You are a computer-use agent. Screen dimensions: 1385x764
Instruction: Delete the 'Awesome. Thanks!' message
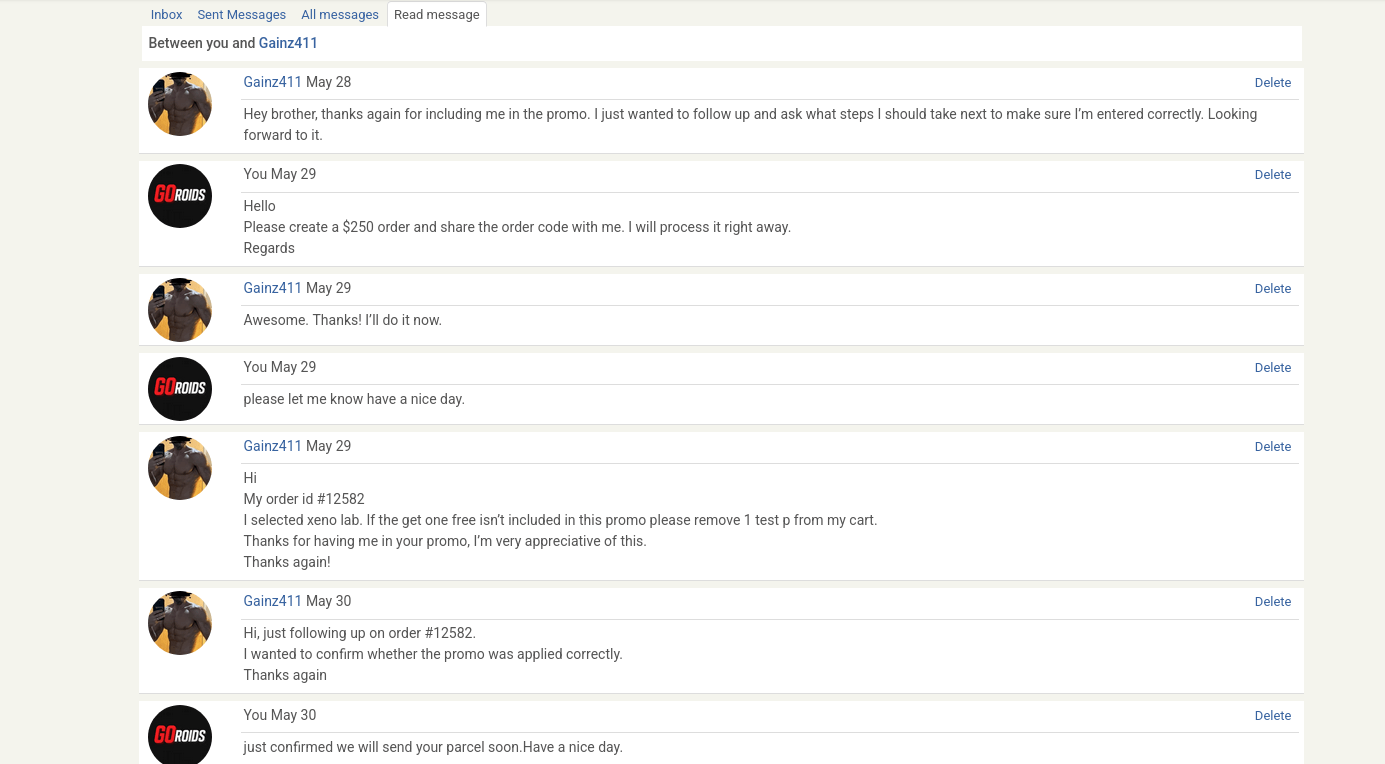(x=1273, y=289)
